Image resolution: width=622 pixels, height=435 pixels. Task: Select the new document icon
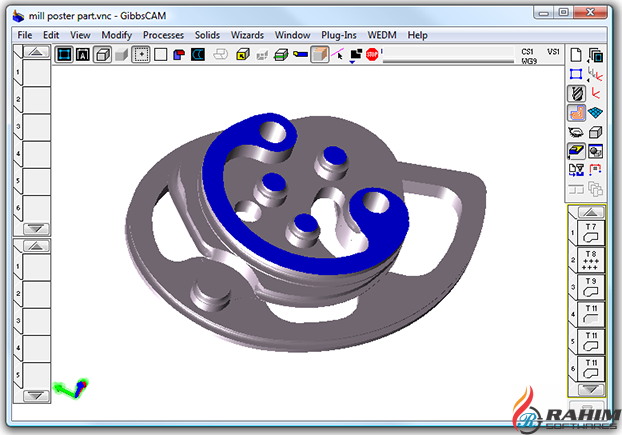[x=576, y=55]
